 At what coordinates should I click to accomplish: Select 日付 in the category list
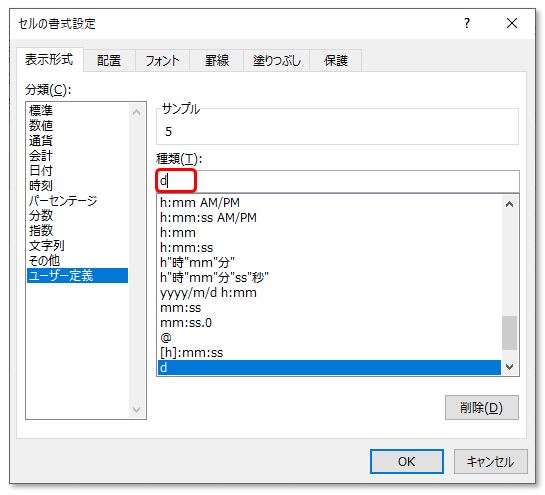tap(41, 171)
